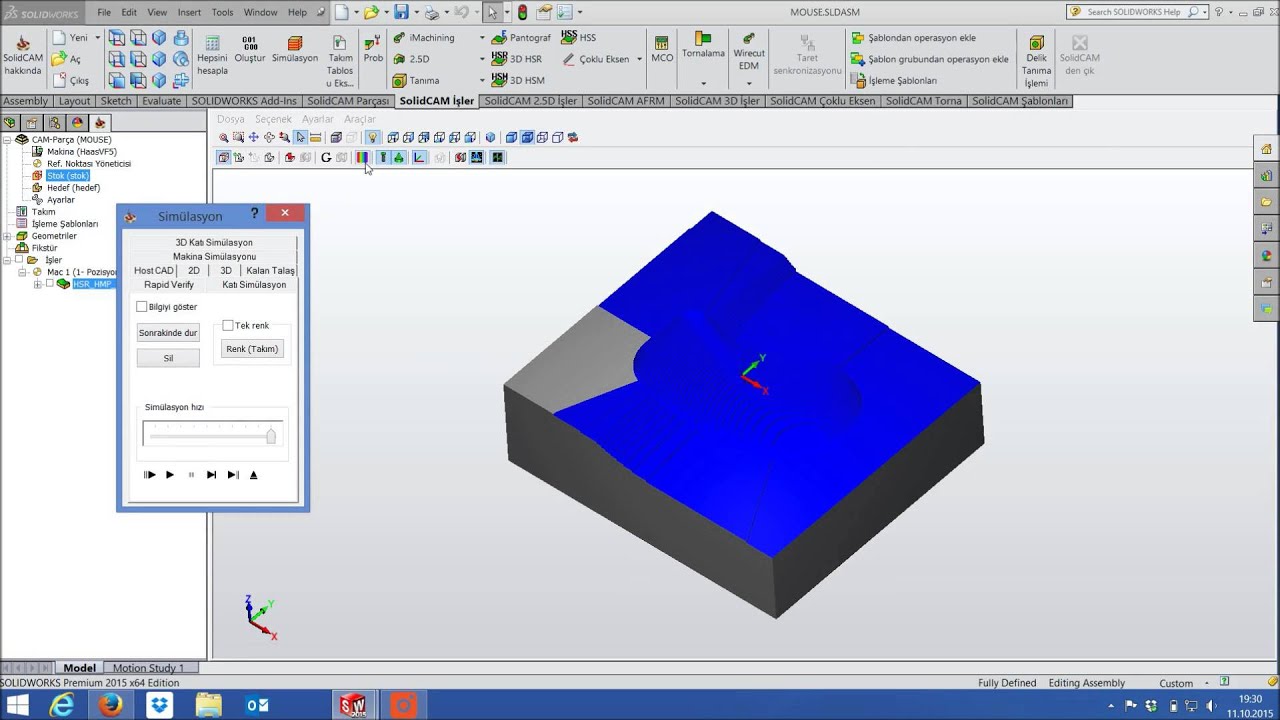Select Wirecut EDM operation

pyautogui.click(x=749, y=52)
